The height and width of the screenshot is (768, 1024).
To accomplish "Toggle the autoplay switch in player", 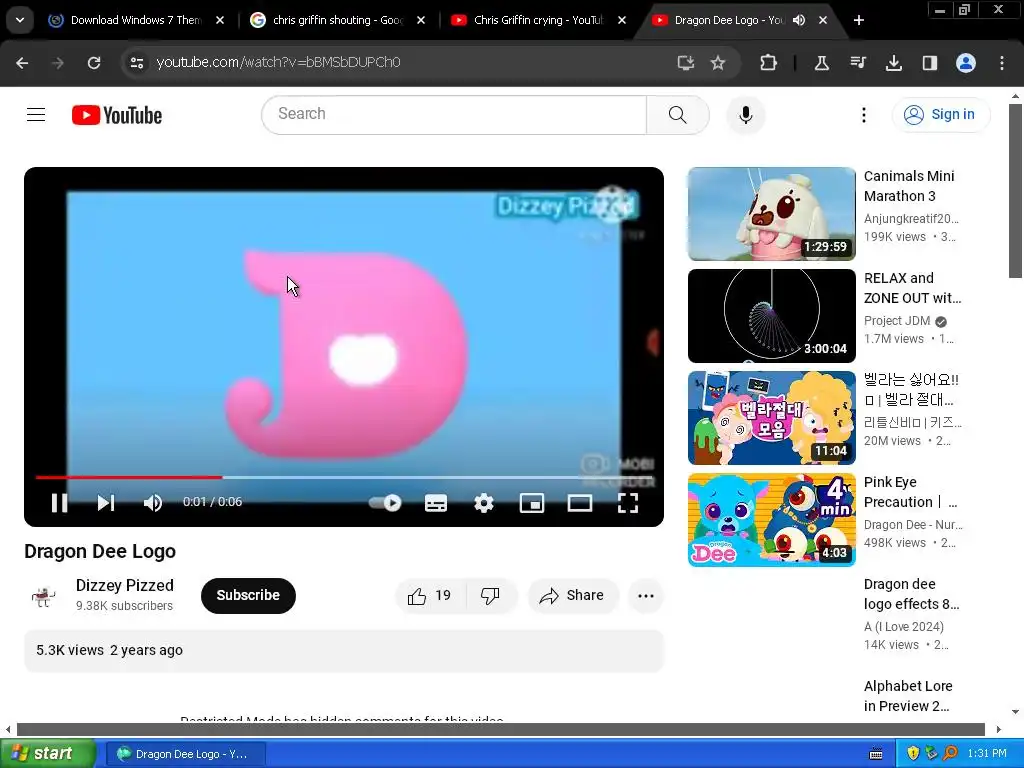I will pos(385,503).
